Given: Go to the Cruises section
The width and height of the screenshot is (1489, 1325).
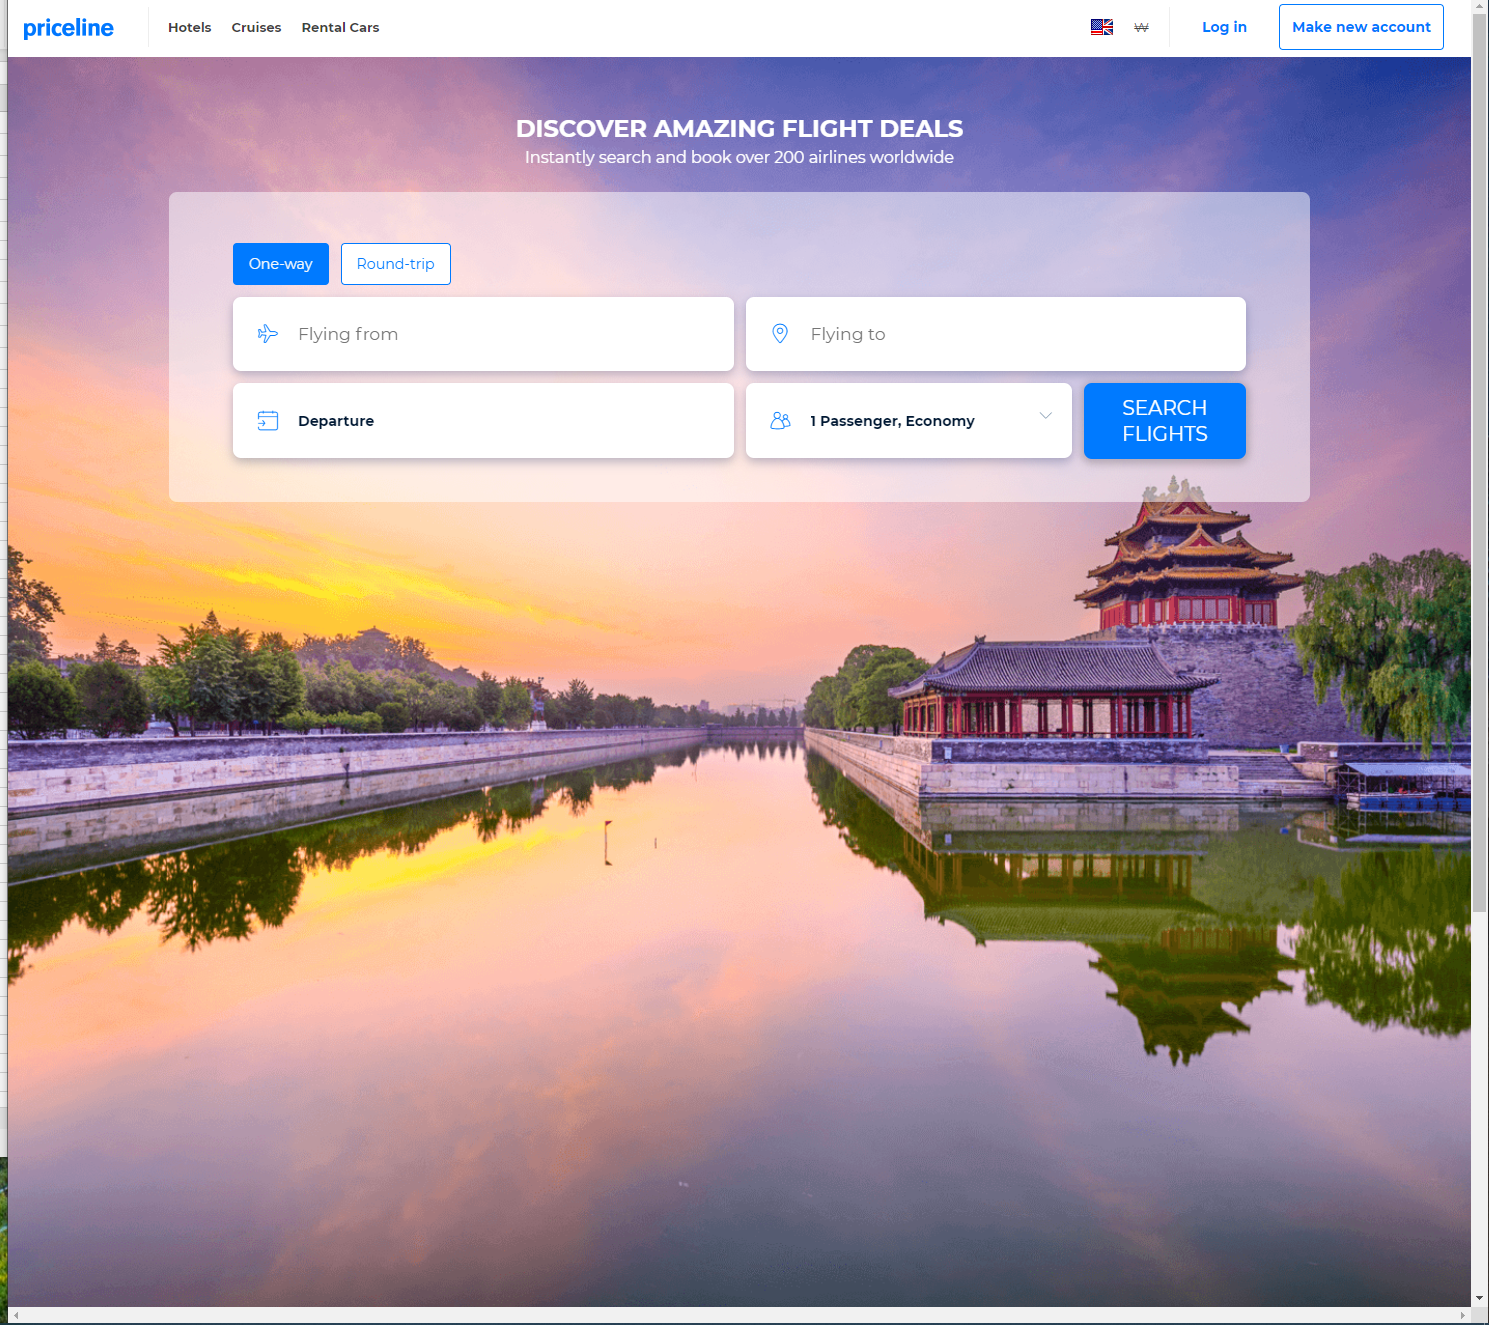Looking at the screenshot, I should [x=256, y=28].
